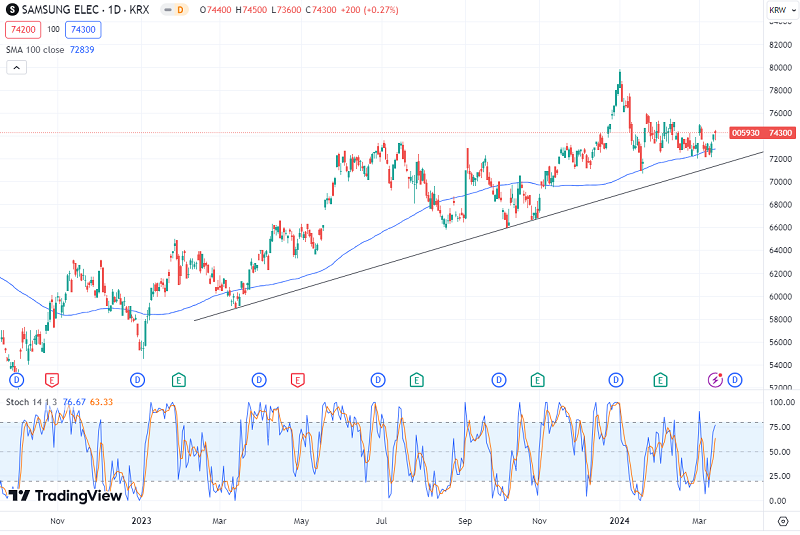Click the 2024 label on time axis
Image resolution: width=800 pixels, height=535 pixels.
[620, 520]
